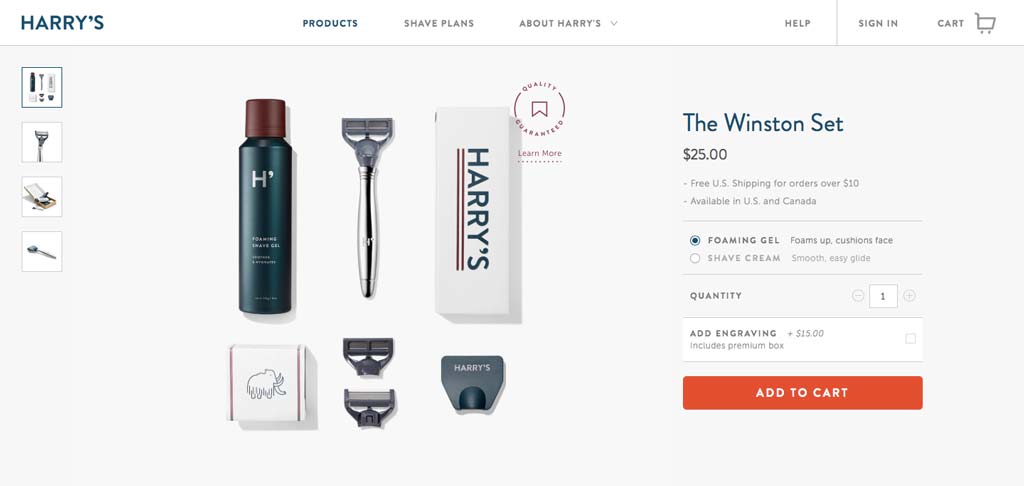
Task: Open the shopping cart icon
Action: tap(985, 23)
